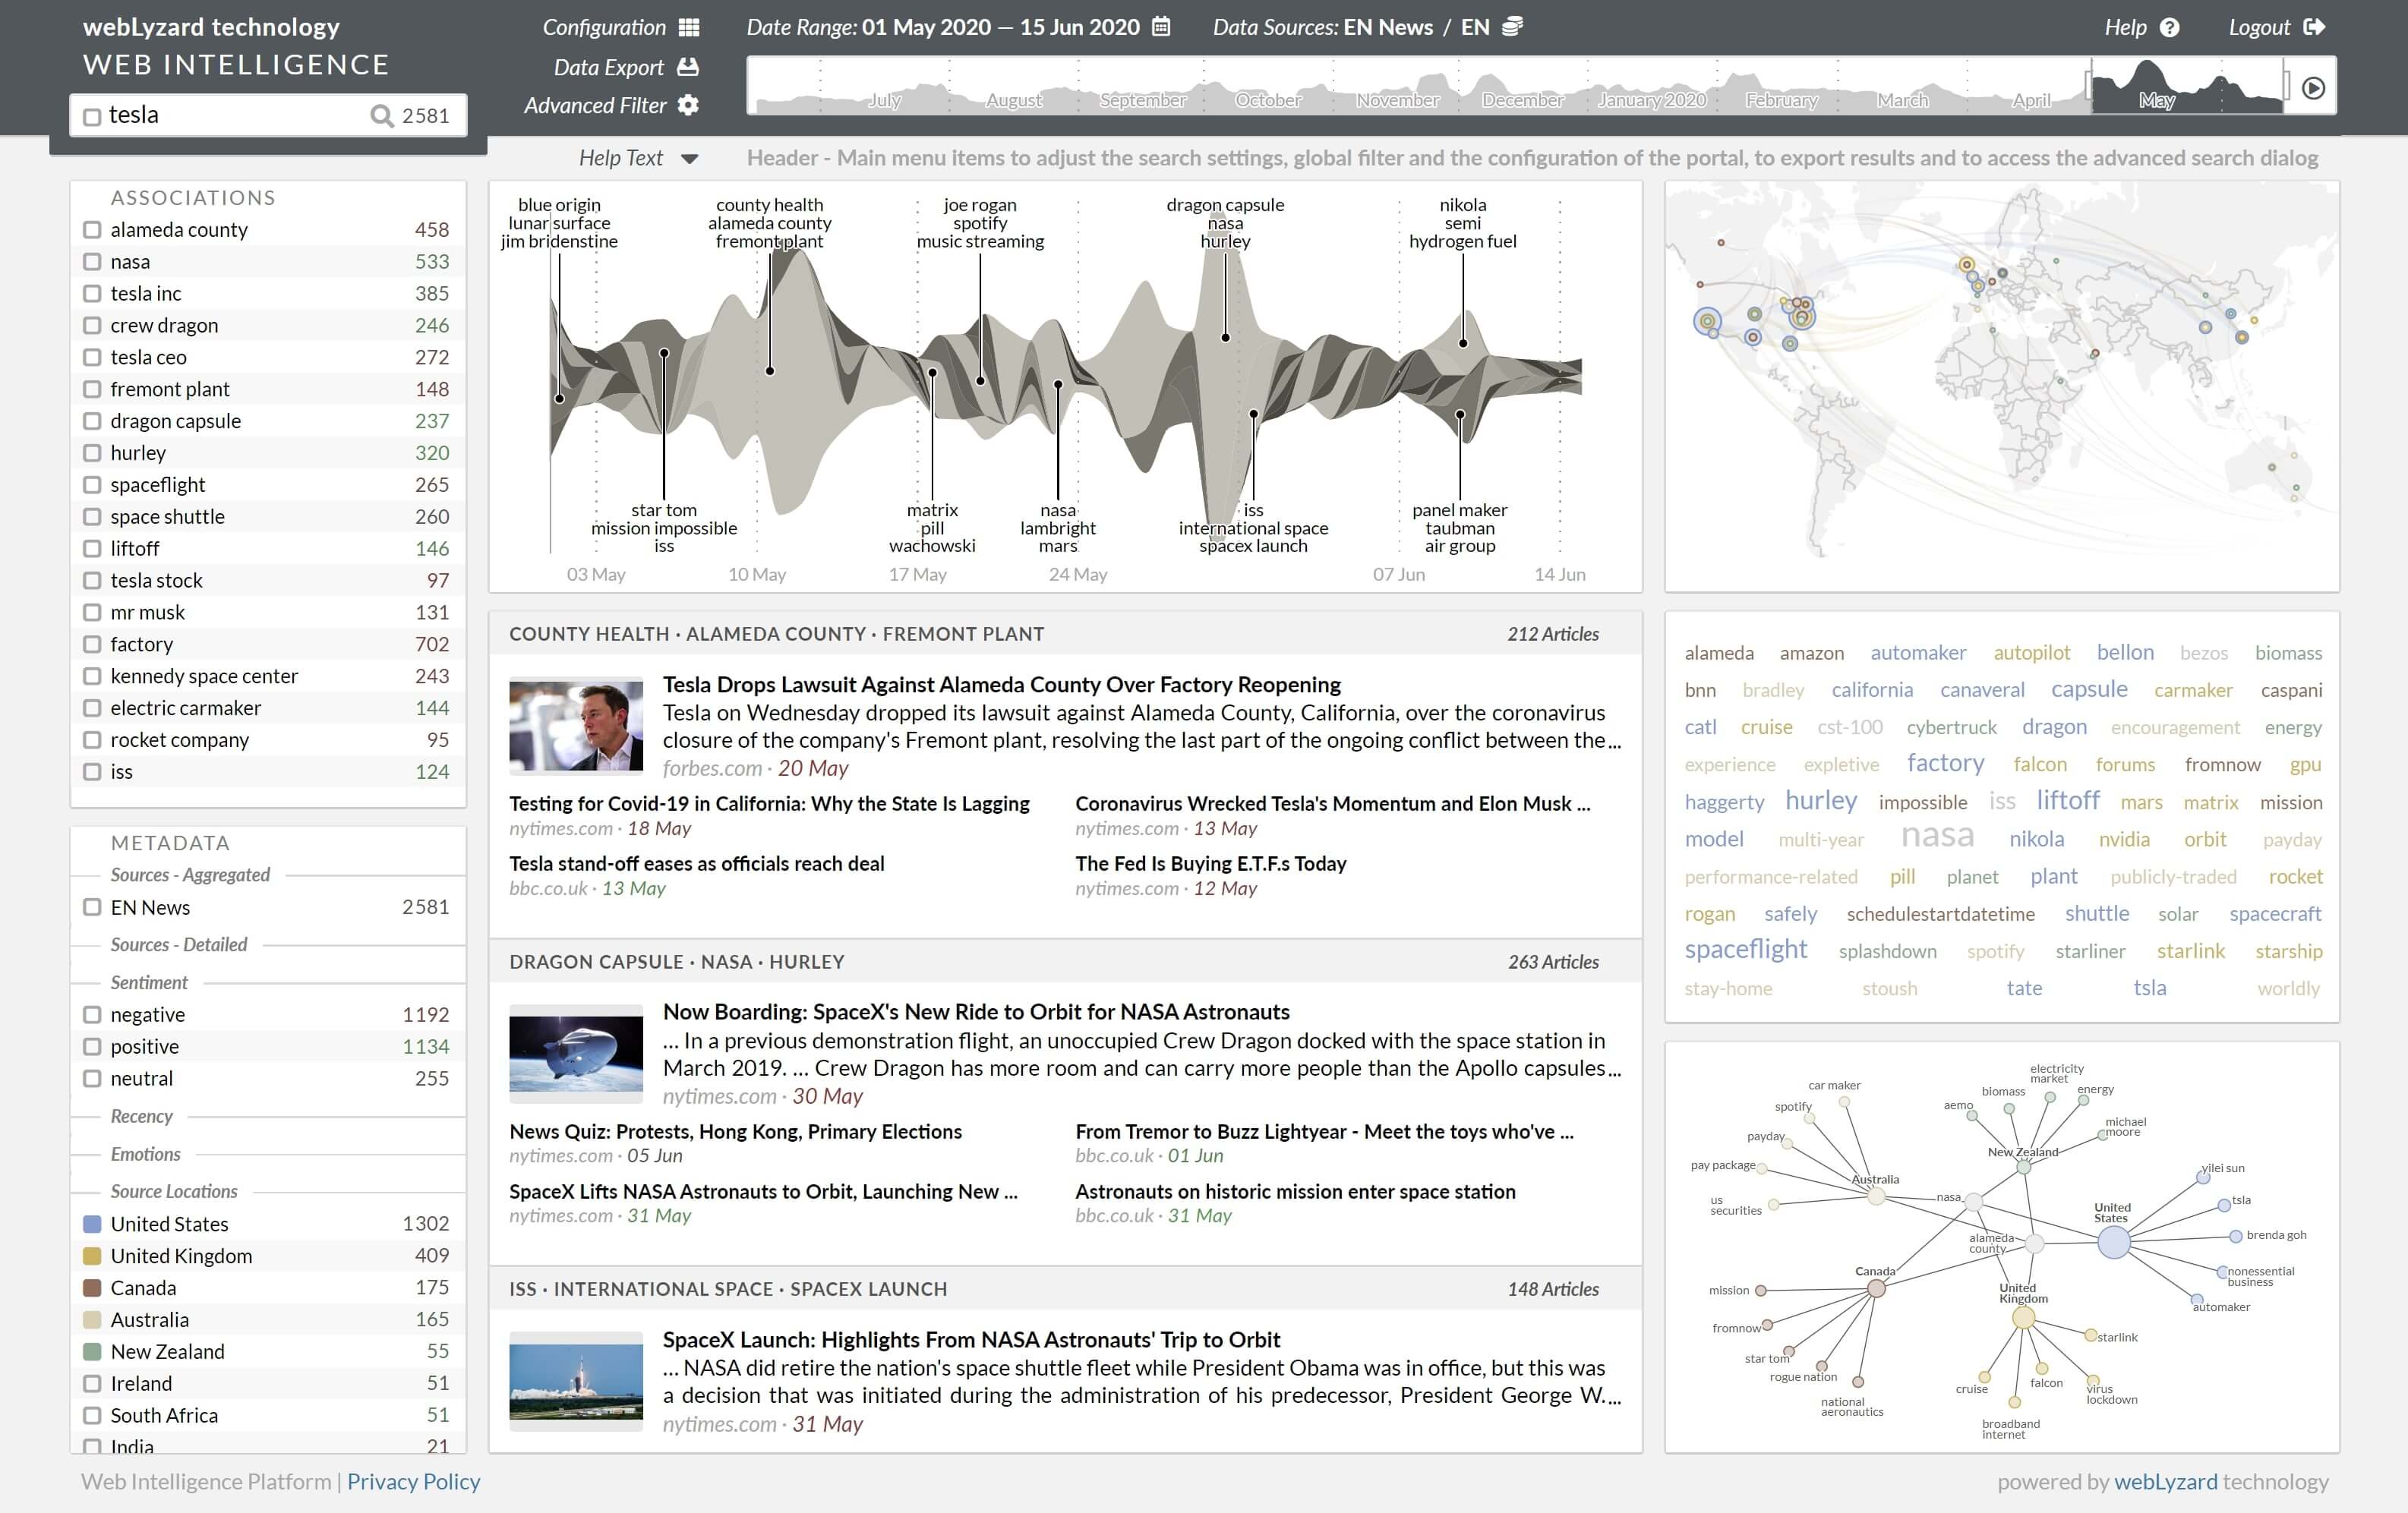2408x1513 pixels.
Task: Tick the alameda county association checkbox
Action: (92, 230)
